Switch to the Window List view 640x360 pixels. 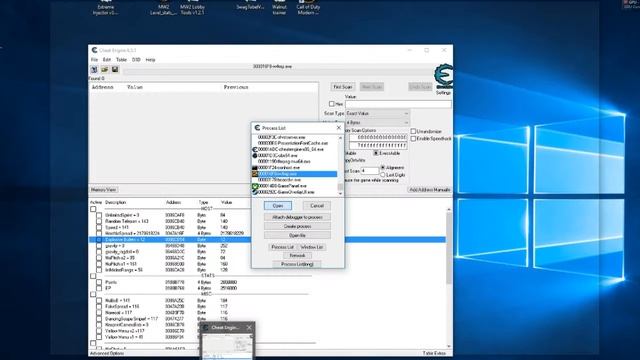[x=312, y=247]
